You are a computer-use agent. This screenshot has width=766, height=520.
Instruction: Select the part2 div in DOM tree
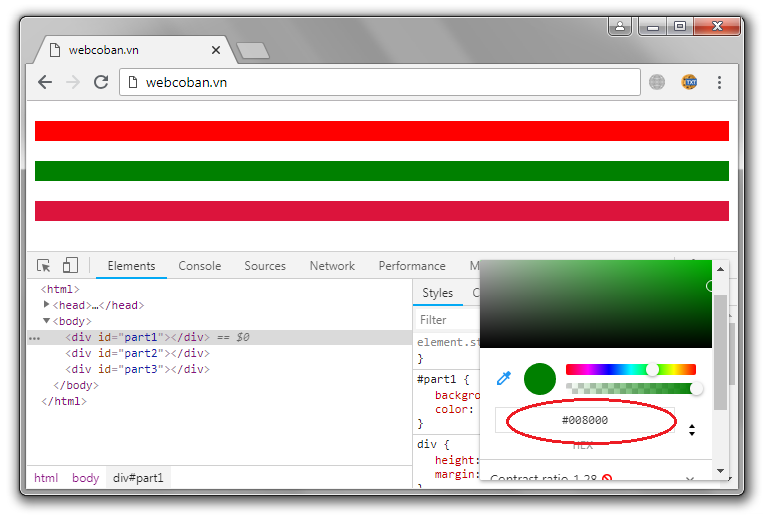[137, 353]
